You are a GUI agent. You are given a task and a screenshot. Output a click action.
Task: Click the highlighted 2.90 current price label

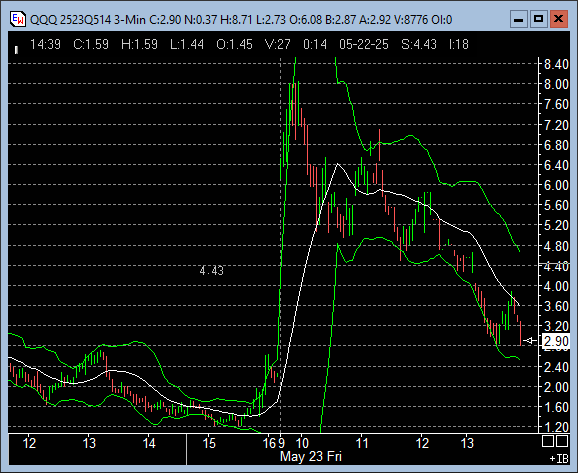[x=556, y=341]
